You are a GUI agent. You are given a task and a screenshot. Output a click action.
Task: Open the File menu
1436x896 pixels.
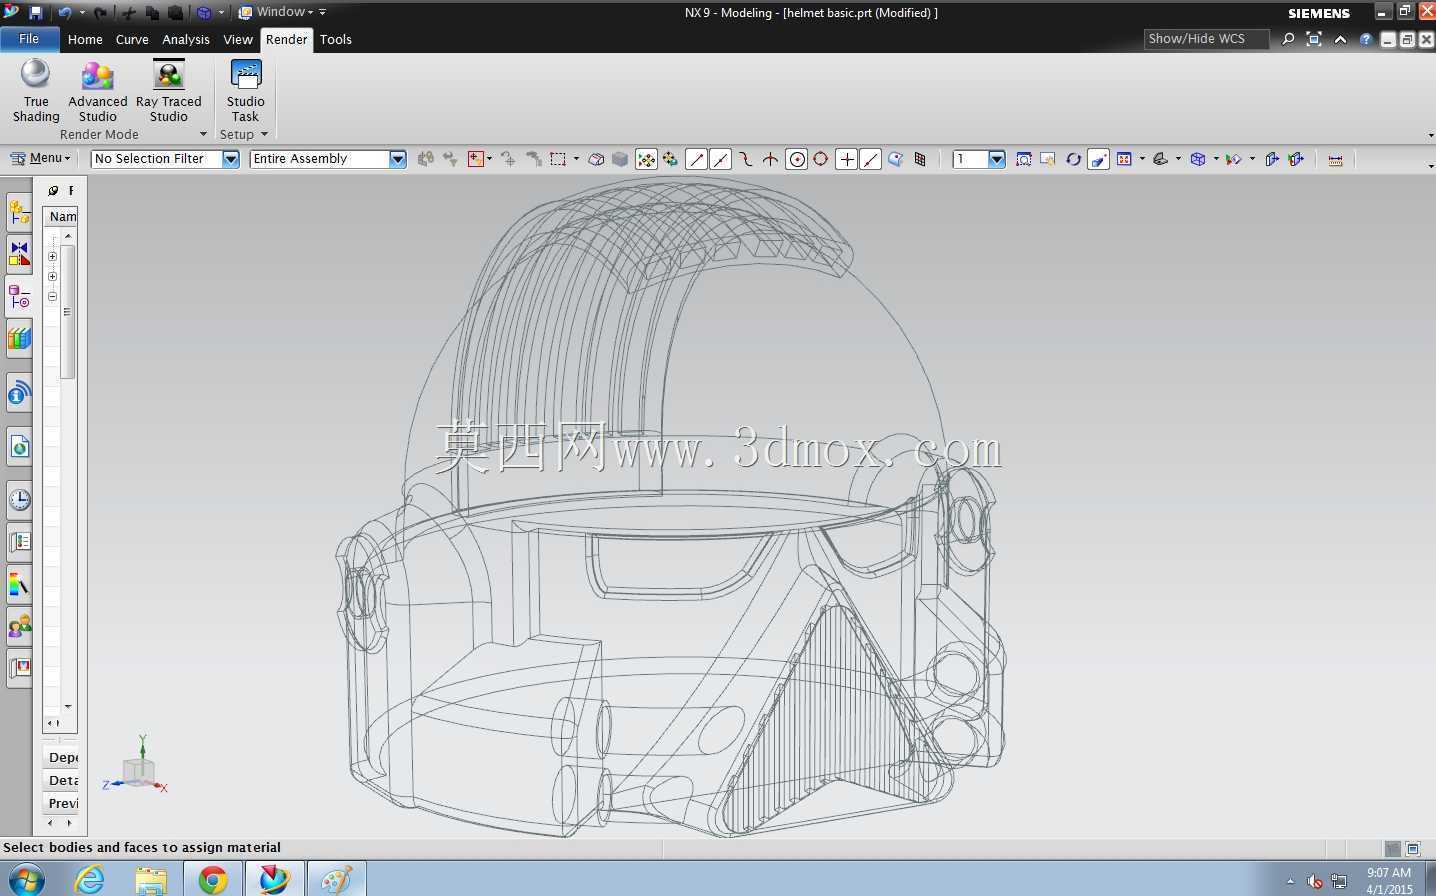pos(29,39)
